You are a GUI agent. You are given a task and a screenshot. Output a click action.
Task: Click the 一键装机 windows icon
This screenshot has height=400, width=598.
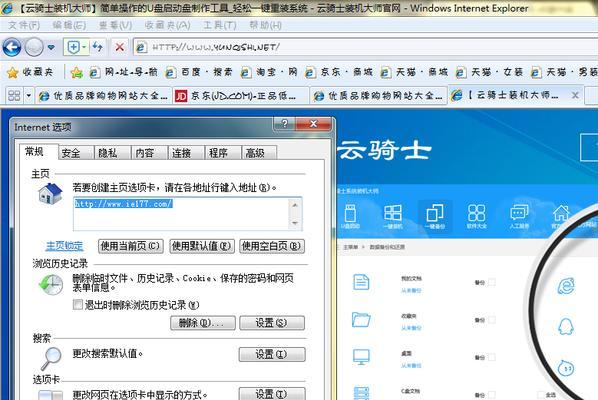coord(393,213)
